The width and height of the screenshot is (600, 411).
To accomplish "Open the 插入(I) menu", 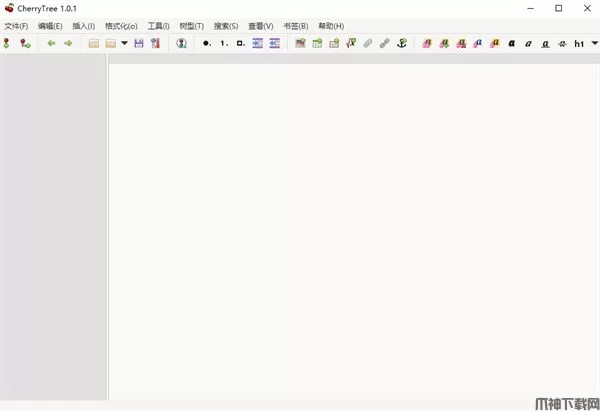I will tap(83, 26).
